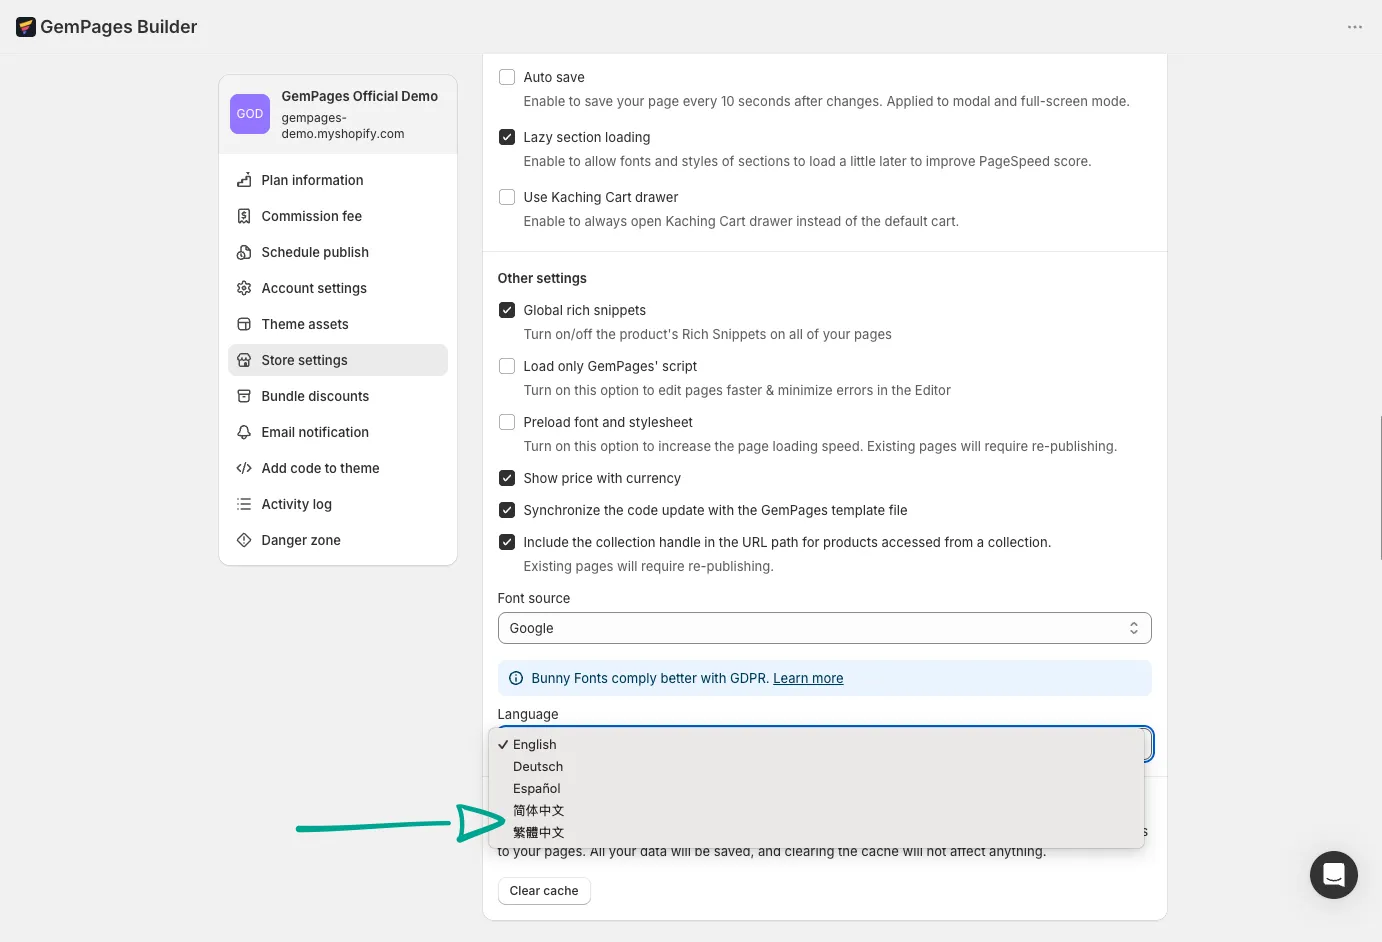Click the Email notification bell icon
Image resolution: width=1382 pixels, height=942 pixels.
coord(244,432)
